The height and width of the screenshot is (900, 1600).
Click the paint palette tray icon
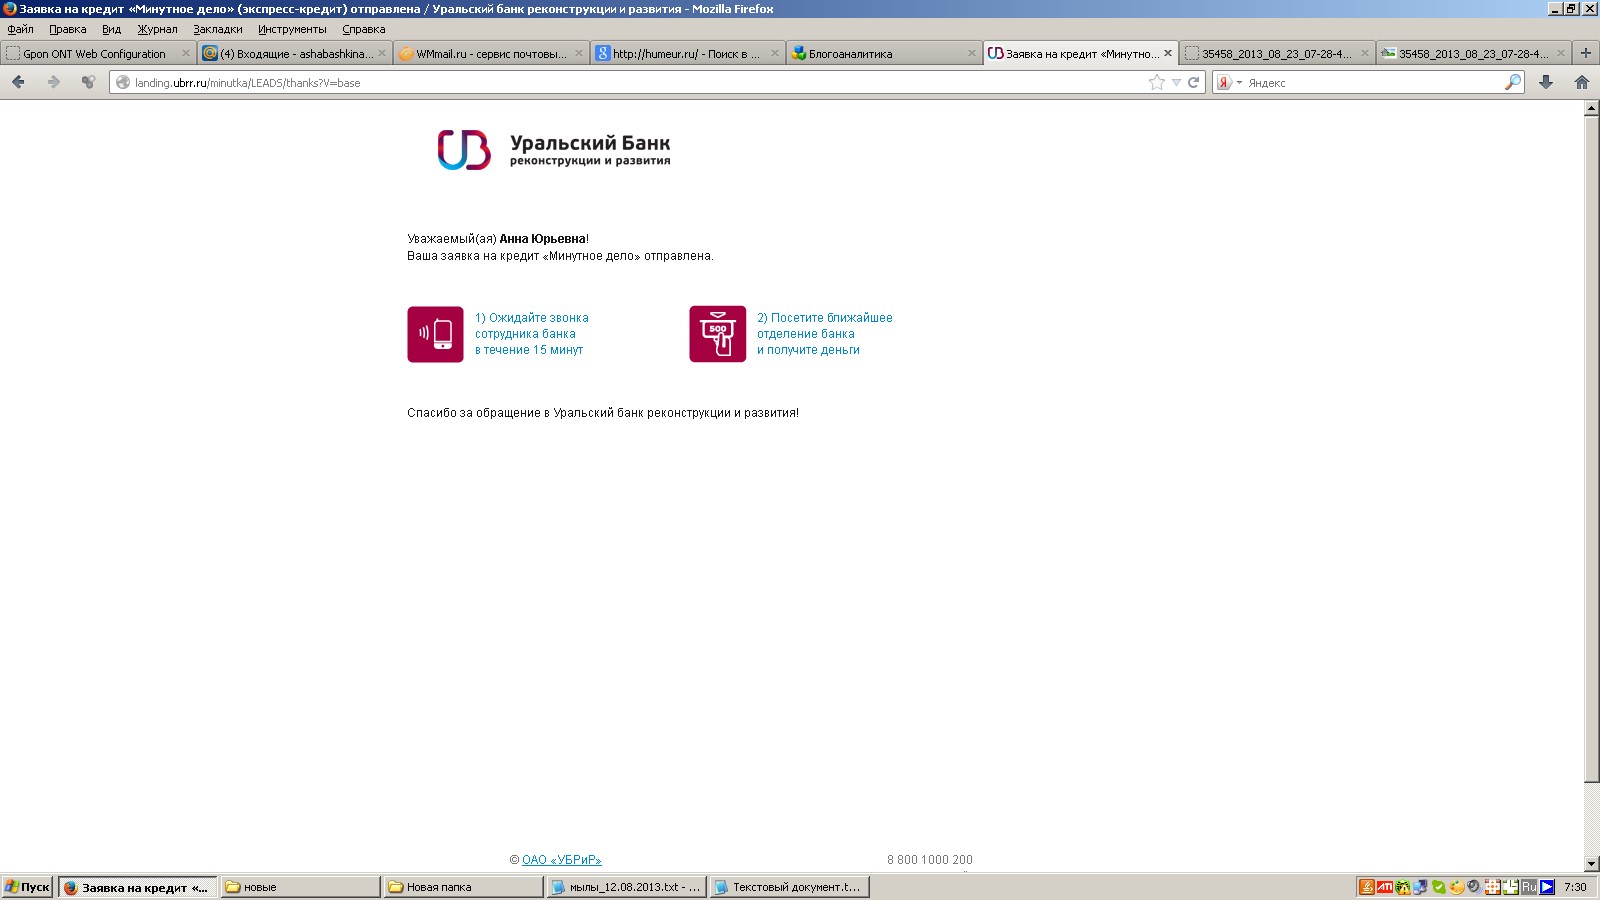(x=1456, y=887)
